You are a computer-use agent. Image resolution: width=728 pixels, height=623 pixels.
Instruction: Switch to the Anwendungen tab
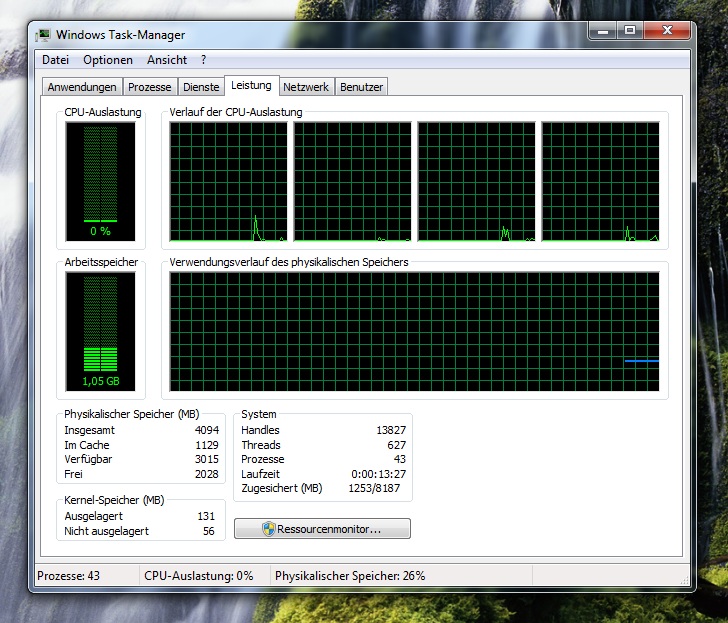(82, 87)
